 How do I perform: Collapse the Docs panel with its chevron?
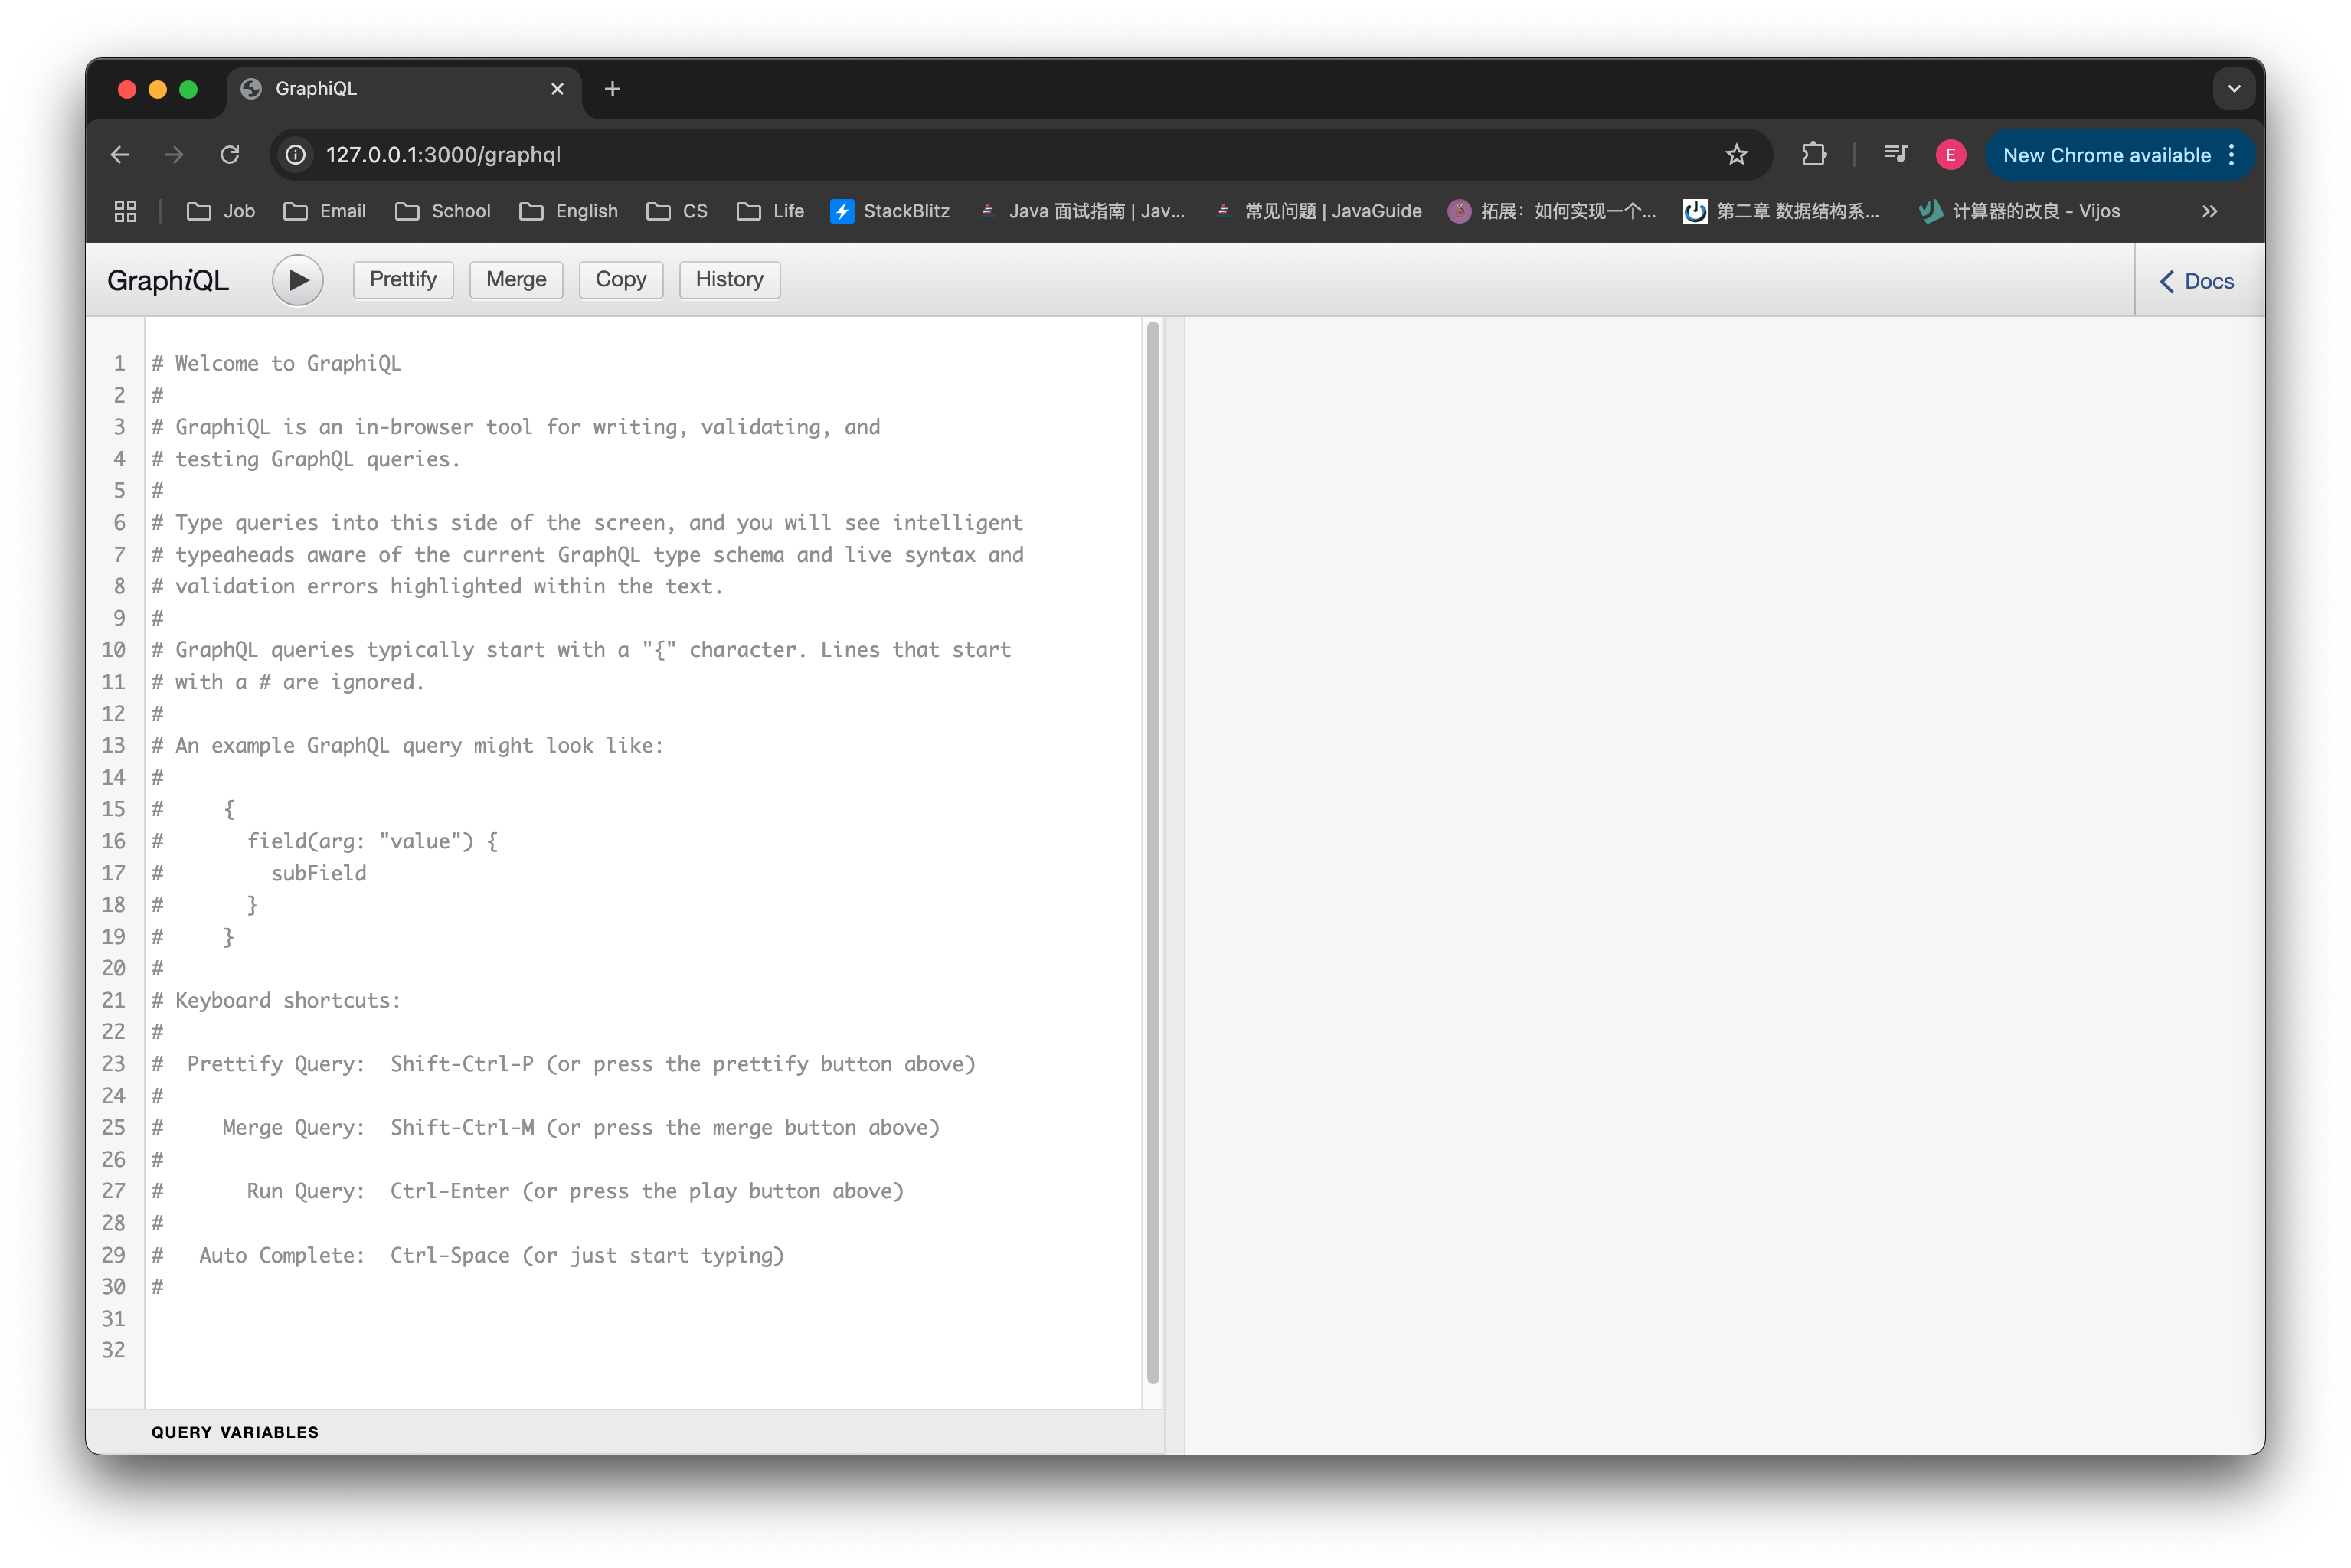tap(2166, 281)
